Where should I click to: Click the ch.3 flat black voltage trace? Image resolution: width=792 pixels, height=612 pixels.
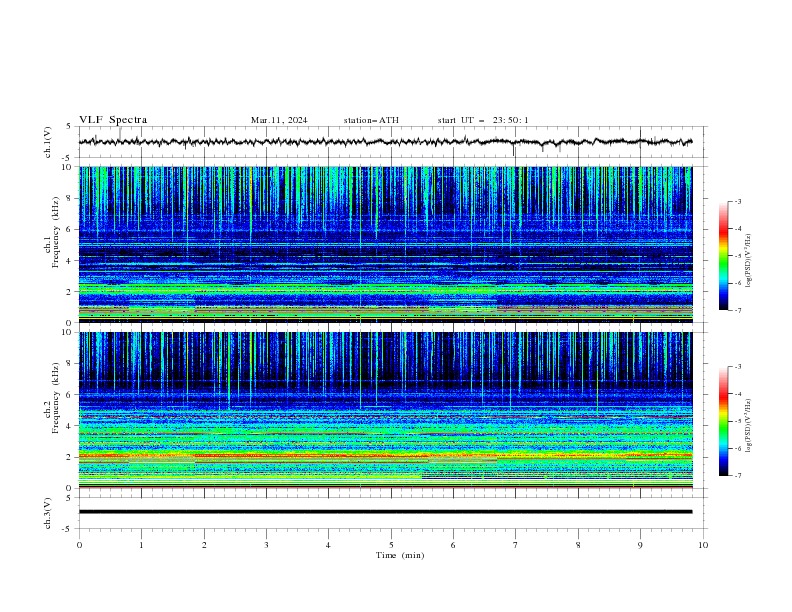point(385,512)
